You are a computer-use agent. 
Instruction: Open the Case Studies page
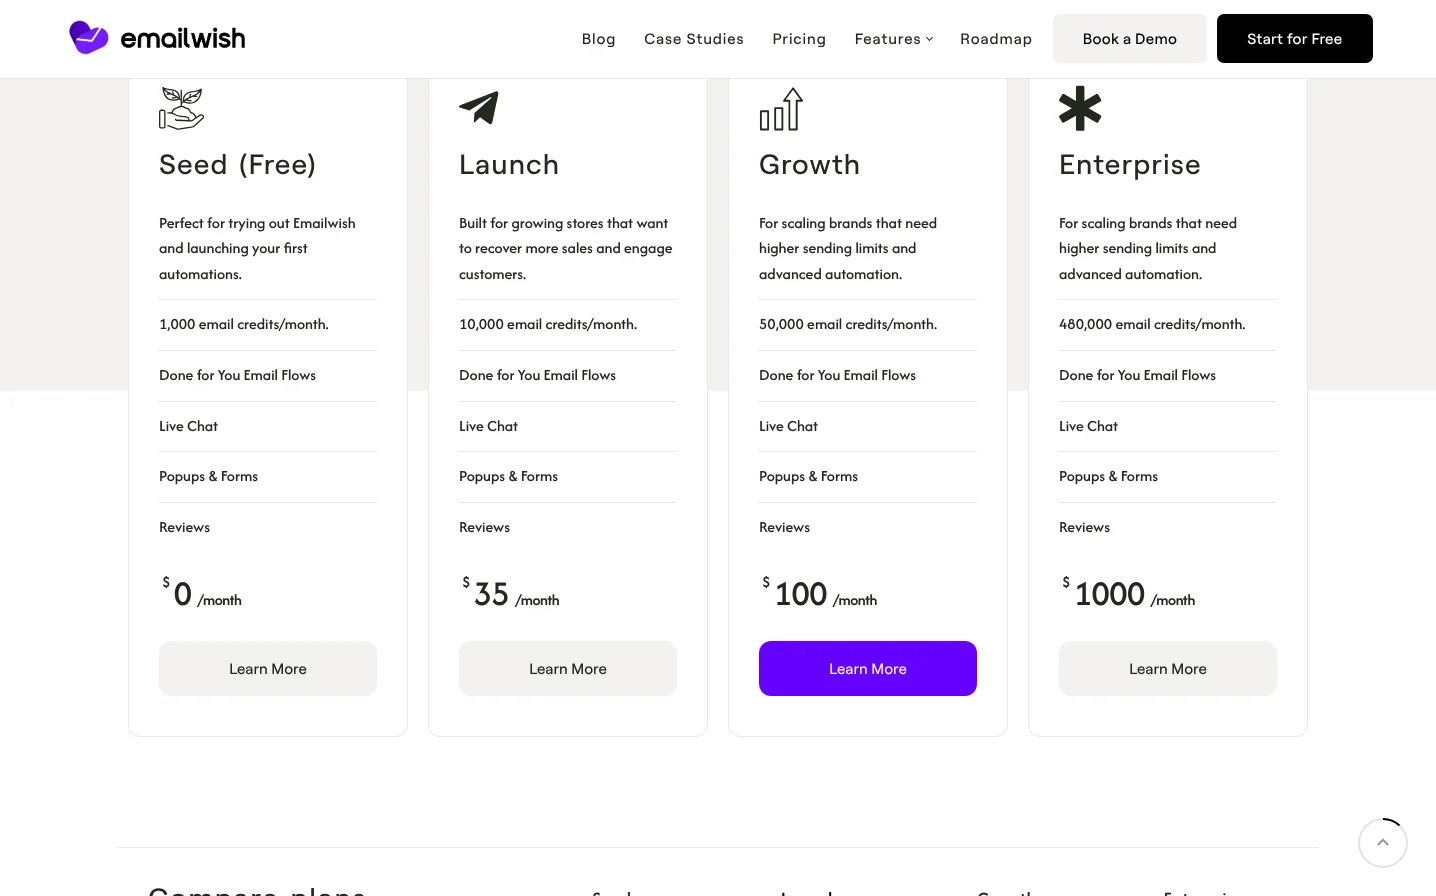click(x=694, y=39)
